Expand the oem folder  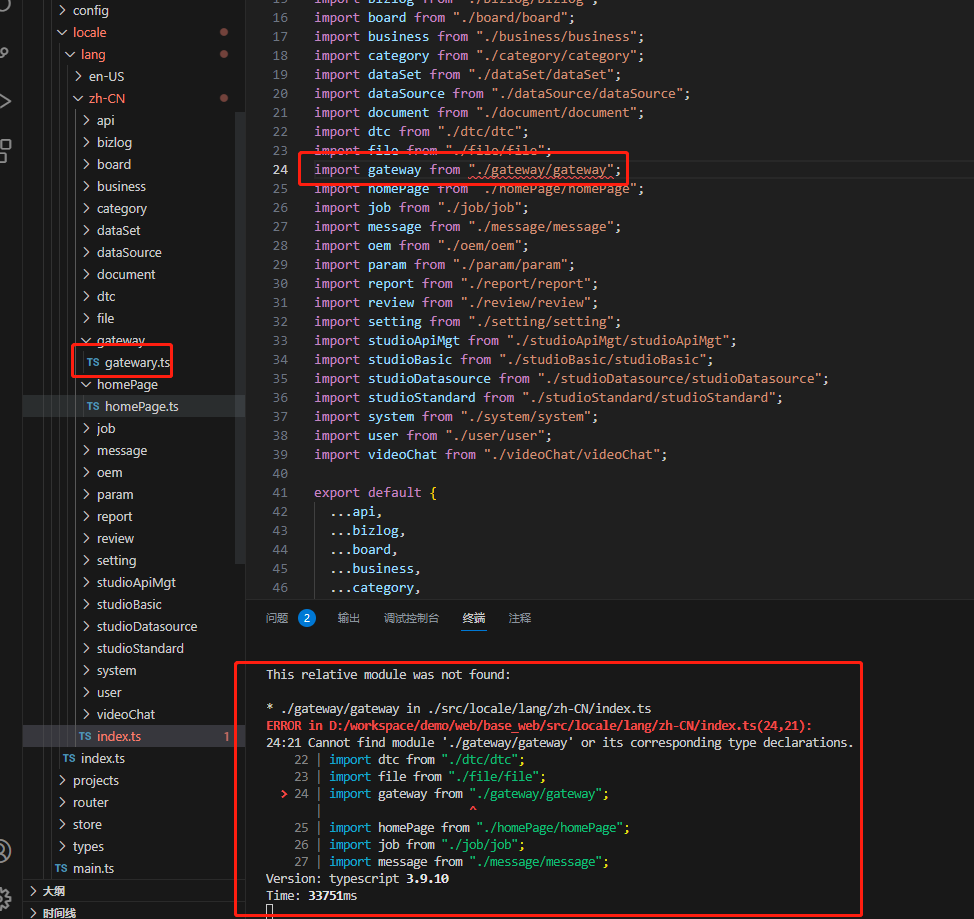(109, 472)
